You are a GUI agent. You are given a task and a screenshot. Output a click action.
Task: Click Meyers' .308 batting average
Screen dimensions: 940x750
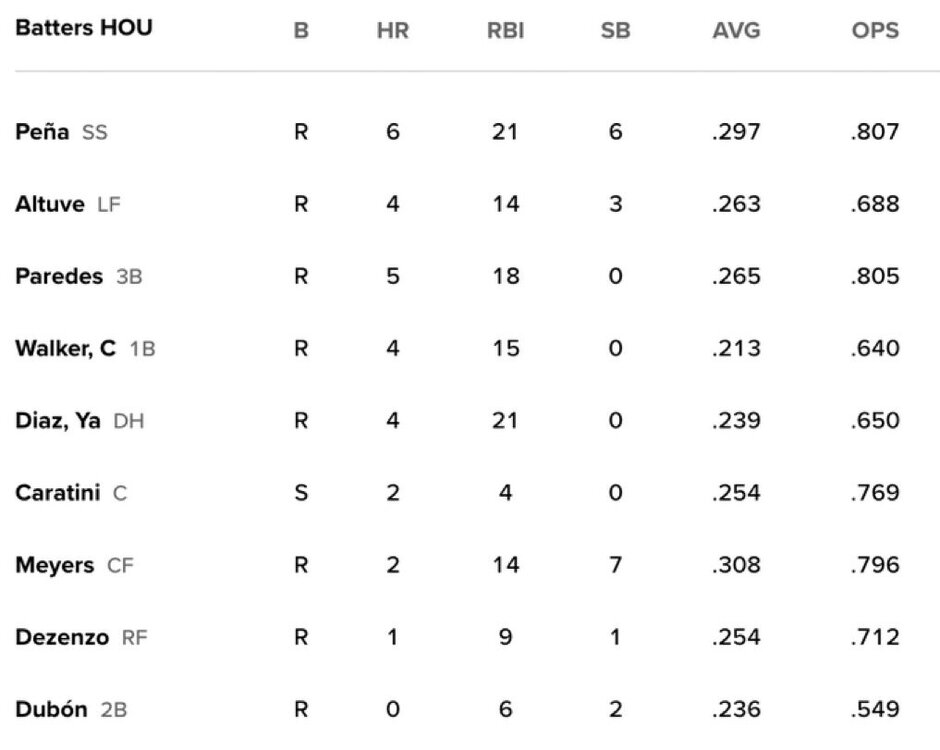[x=736, y=565]
